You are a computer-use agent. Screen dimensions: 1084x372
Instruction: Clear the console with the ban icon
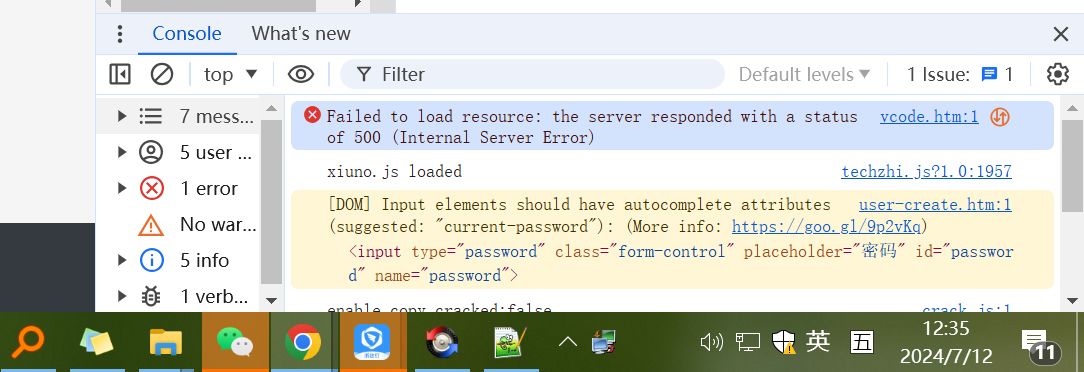point(162,74)
